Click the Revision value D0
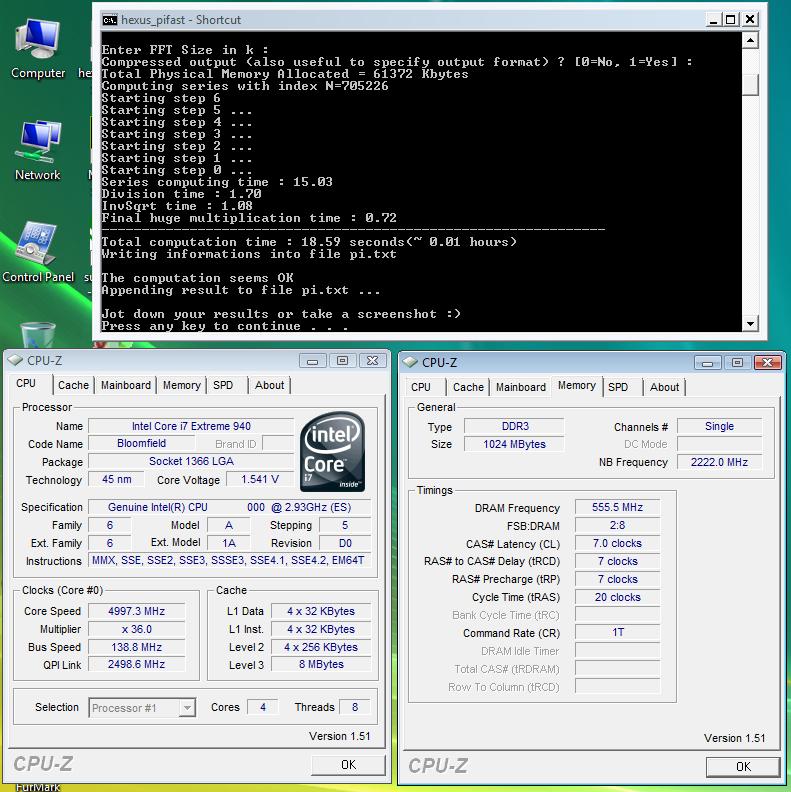The height and width of the screenshot is (792, 791). (345, 543)
